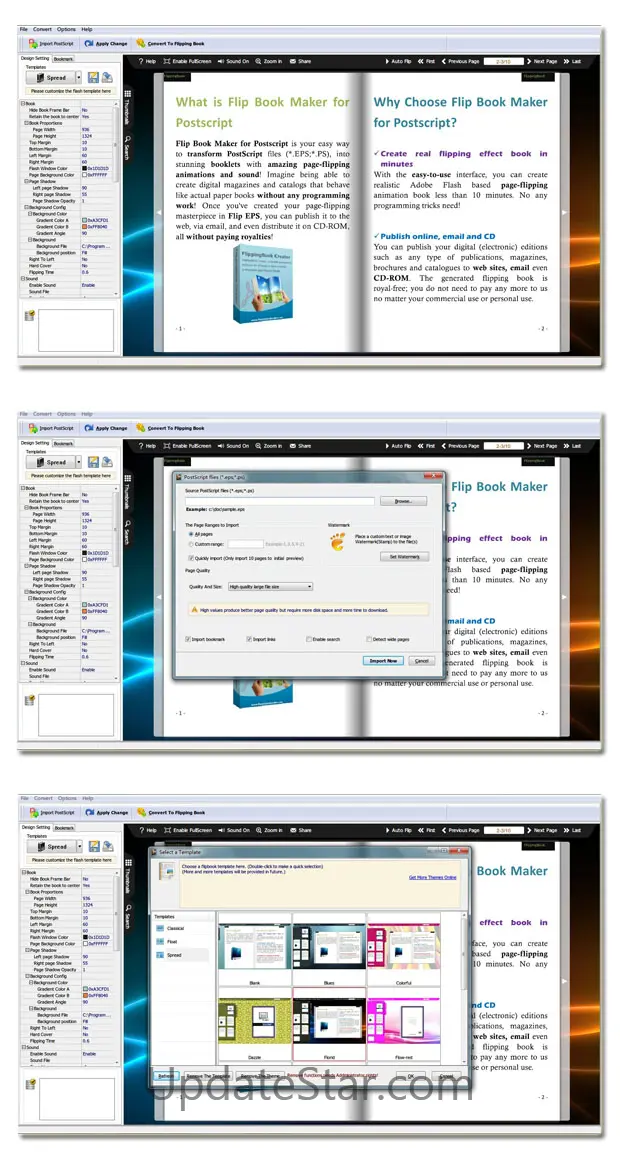Click Share icon in top screenshot viewer bar
Image resolution: width=620 pixels, height=1170 pixels.
[293, 61]
